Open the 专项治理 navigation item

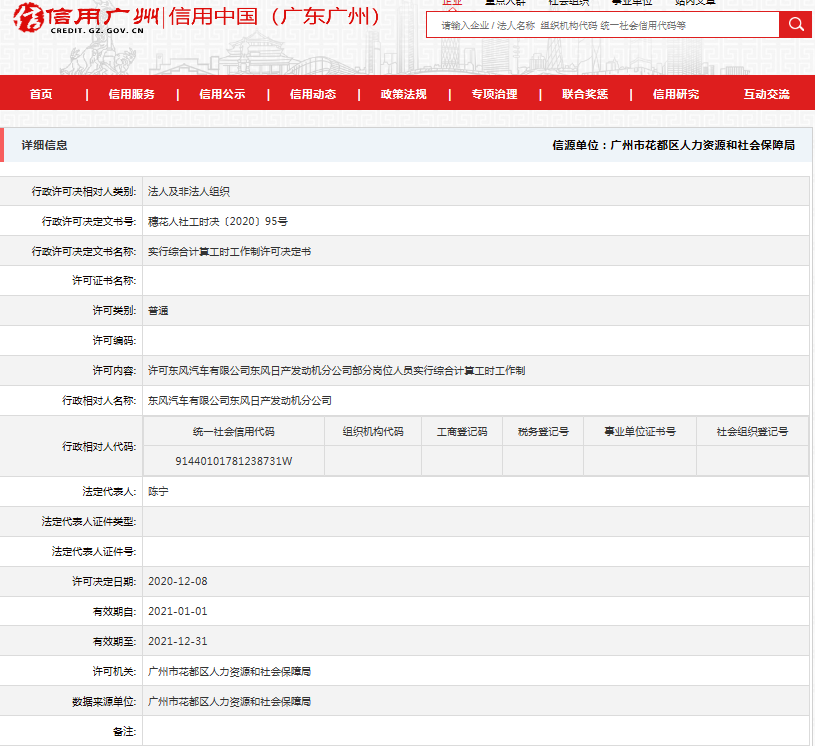[494, 94]
